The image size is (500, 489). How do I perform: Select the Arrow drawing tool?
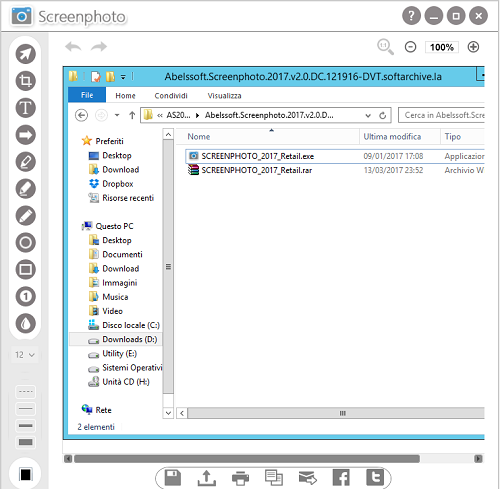(x=26, y=135)
